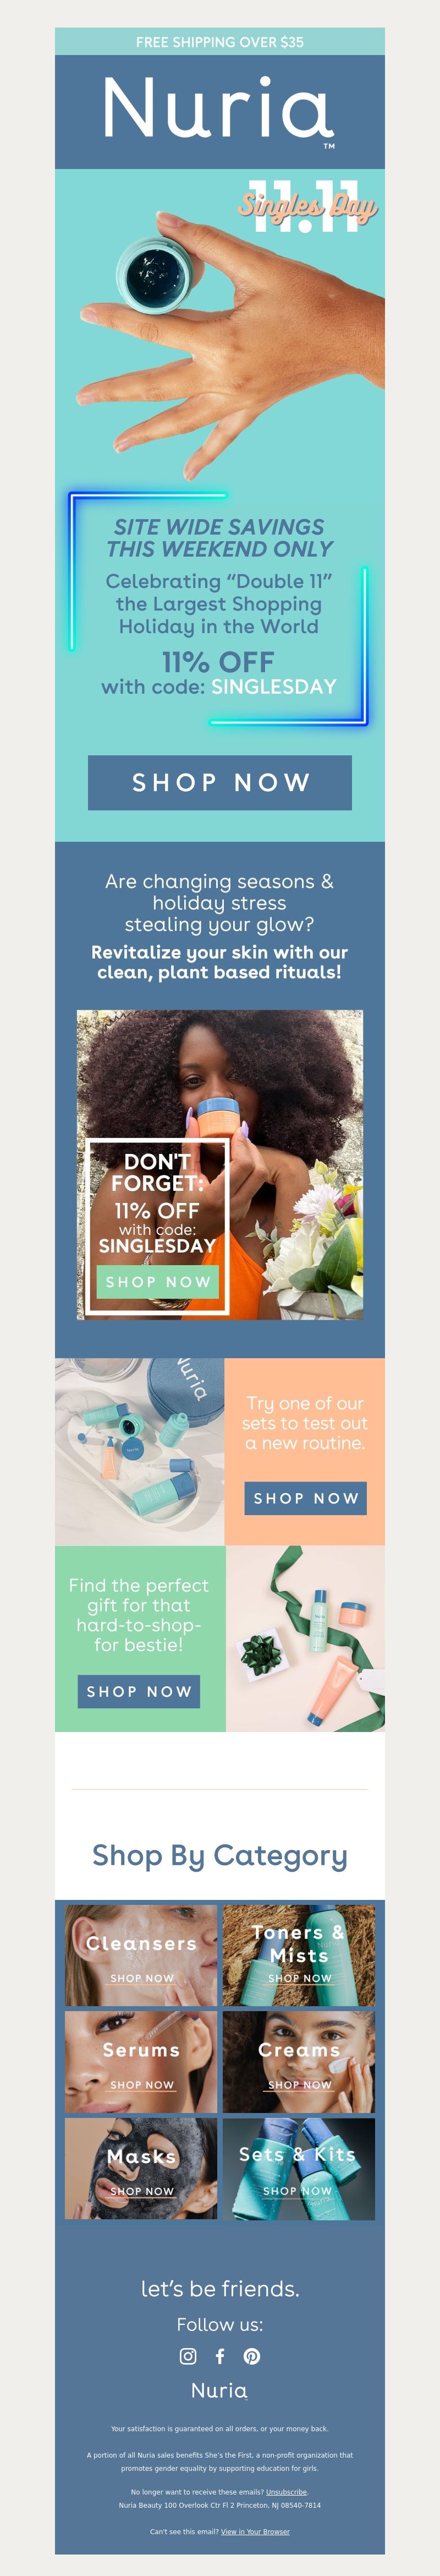Click the skincare set product photo
Screen dimensions: 440x2576
(139, 1451)
